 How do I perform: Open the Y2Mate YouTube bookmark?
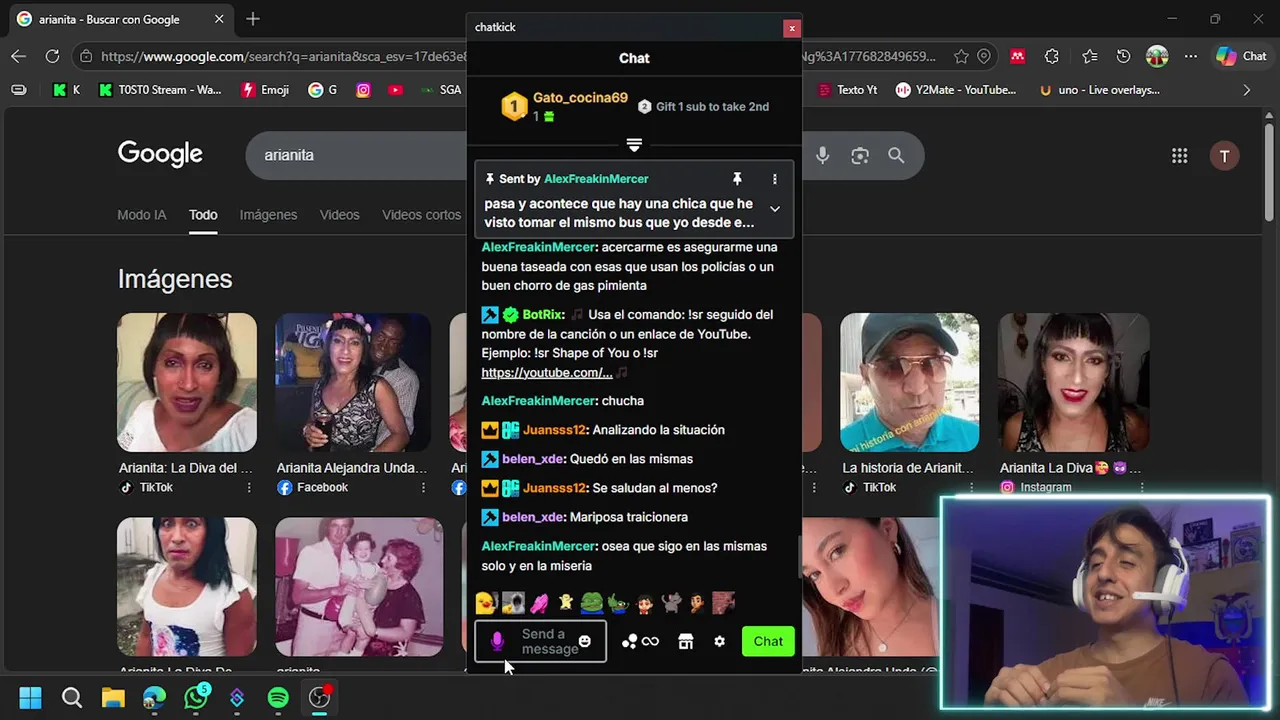(955, 90)
